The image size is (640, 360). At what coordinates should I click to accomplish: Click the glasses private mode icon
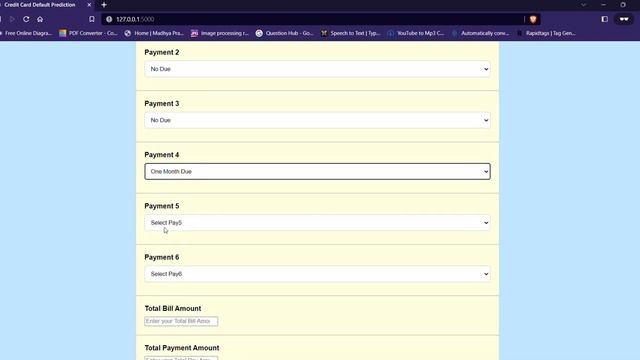(x=624, y=19)
